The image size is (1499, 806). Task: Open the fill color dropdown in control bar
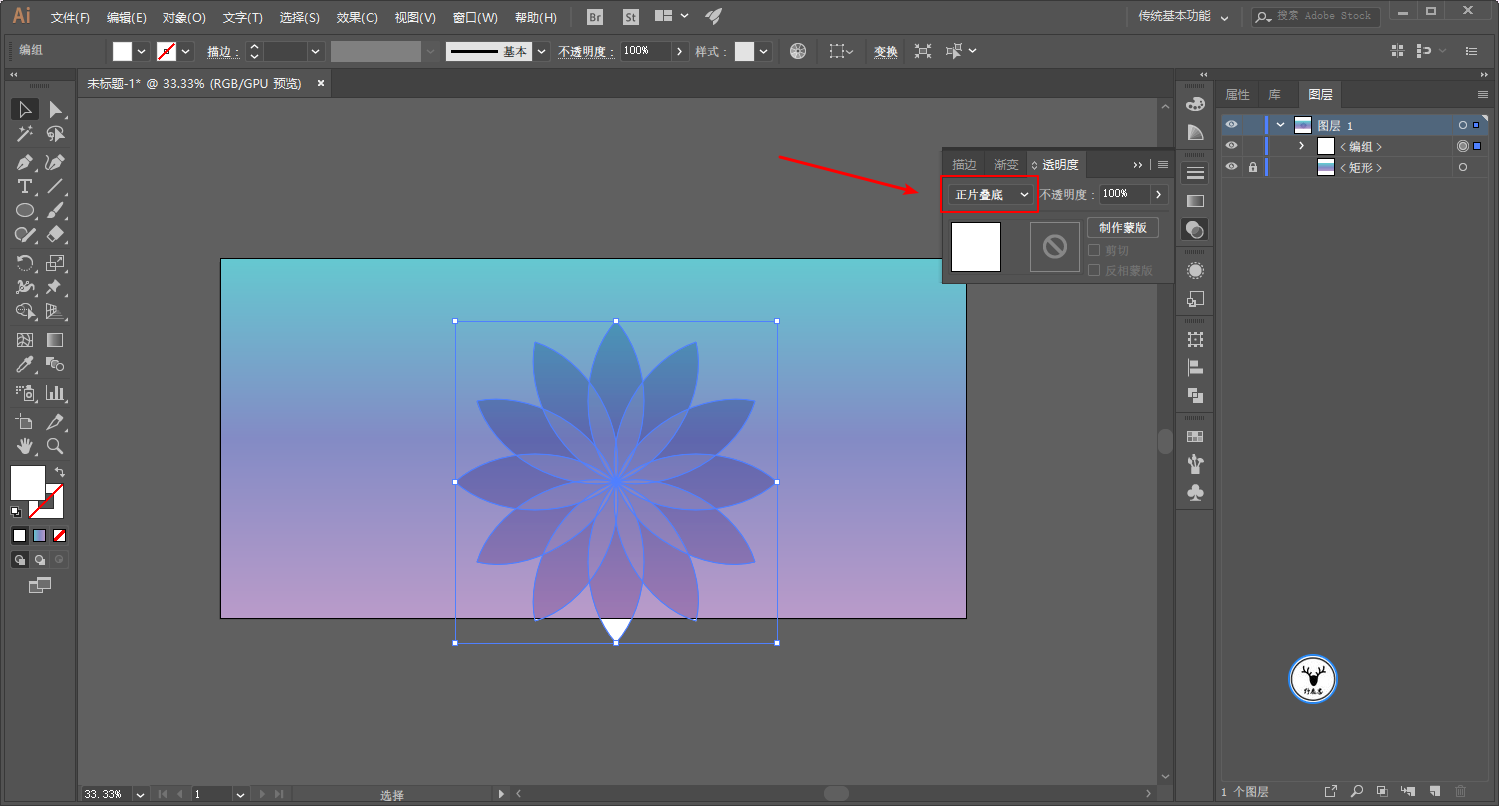pyautogui.click(x=142, y=51)
